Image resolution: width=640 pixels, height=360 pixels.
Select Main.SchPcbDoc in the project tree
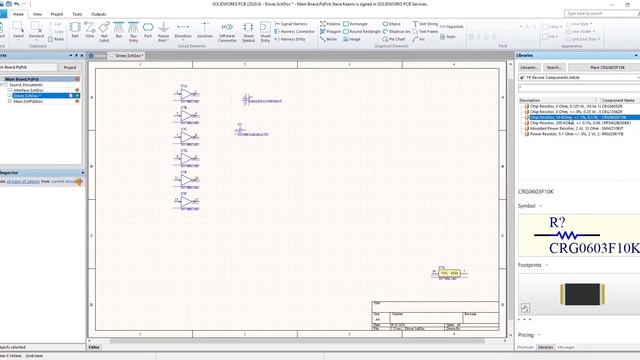pyautogui.click(x=27, y=101)
